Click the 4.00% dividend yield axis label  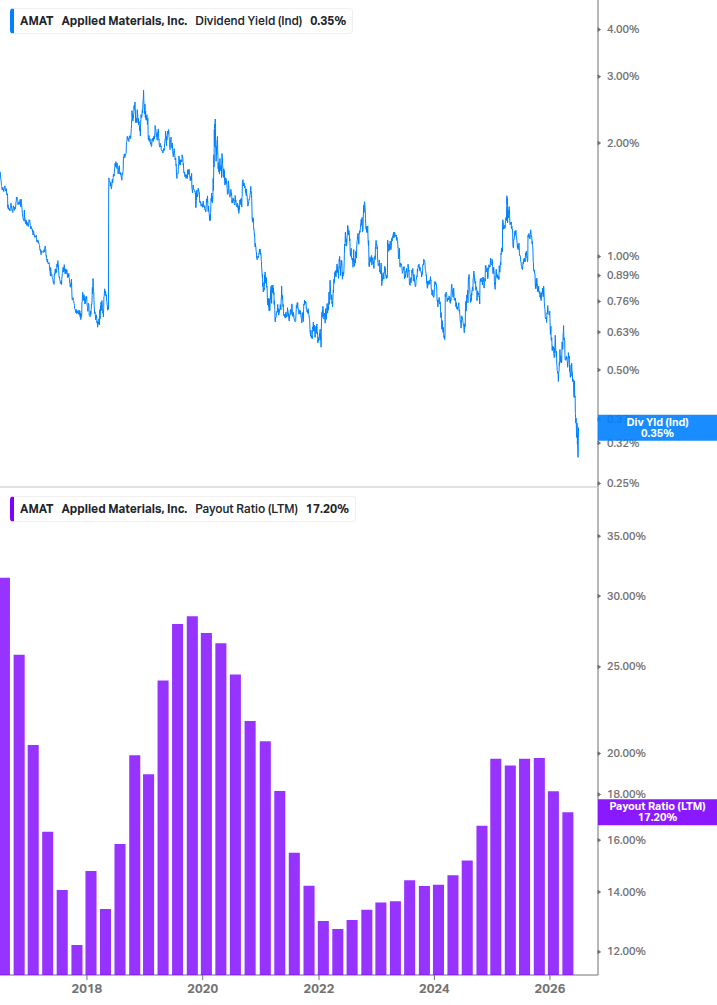pos(623,29)
